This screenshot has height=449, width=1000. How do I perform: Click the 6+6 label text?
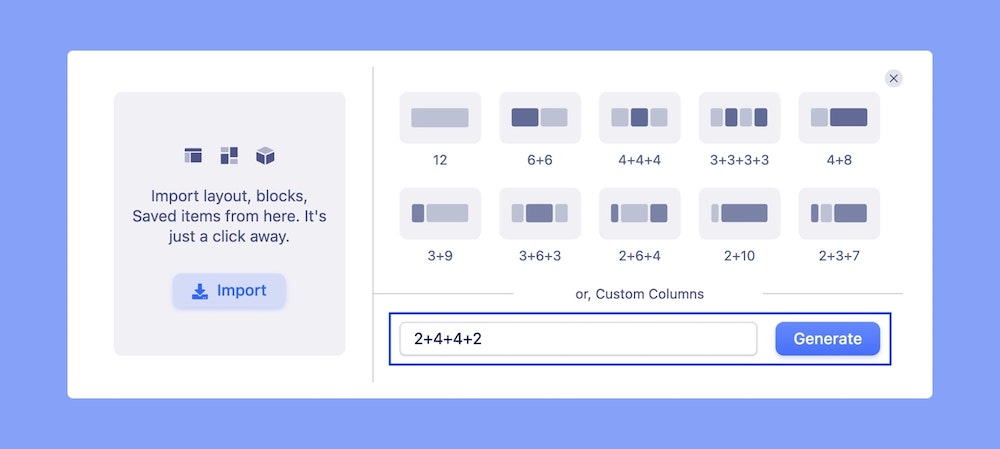[x=540, y=160]
